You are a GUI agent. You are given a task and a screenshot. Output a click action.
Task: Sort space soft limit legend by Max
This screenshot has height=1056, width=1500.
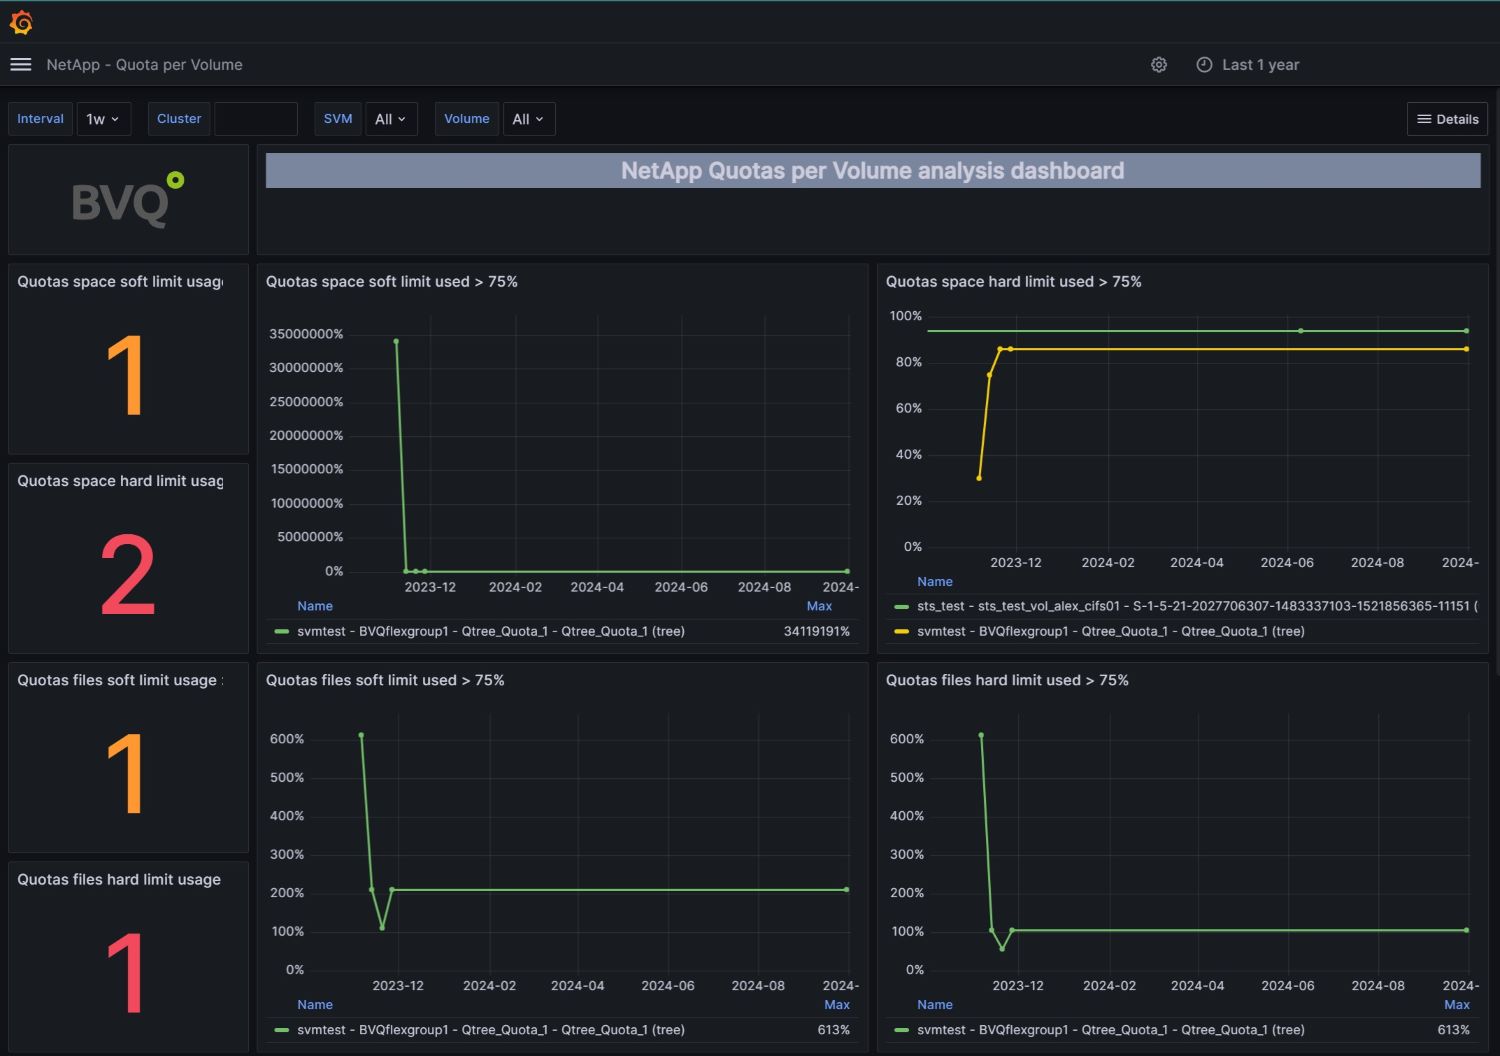[x=818, y=606]
